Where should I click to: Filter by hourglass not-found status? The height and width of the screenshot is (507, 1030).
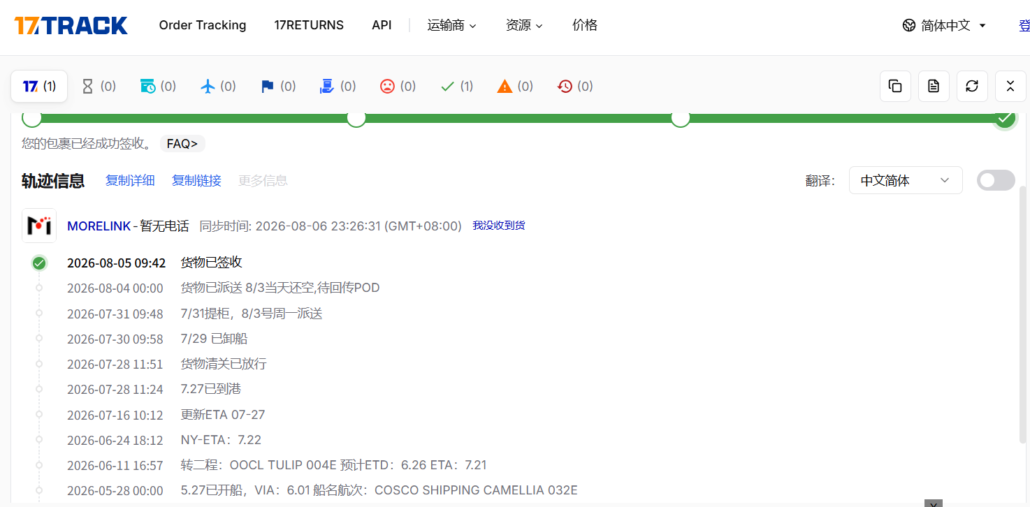pyautogui.click(x=99, y=86)
